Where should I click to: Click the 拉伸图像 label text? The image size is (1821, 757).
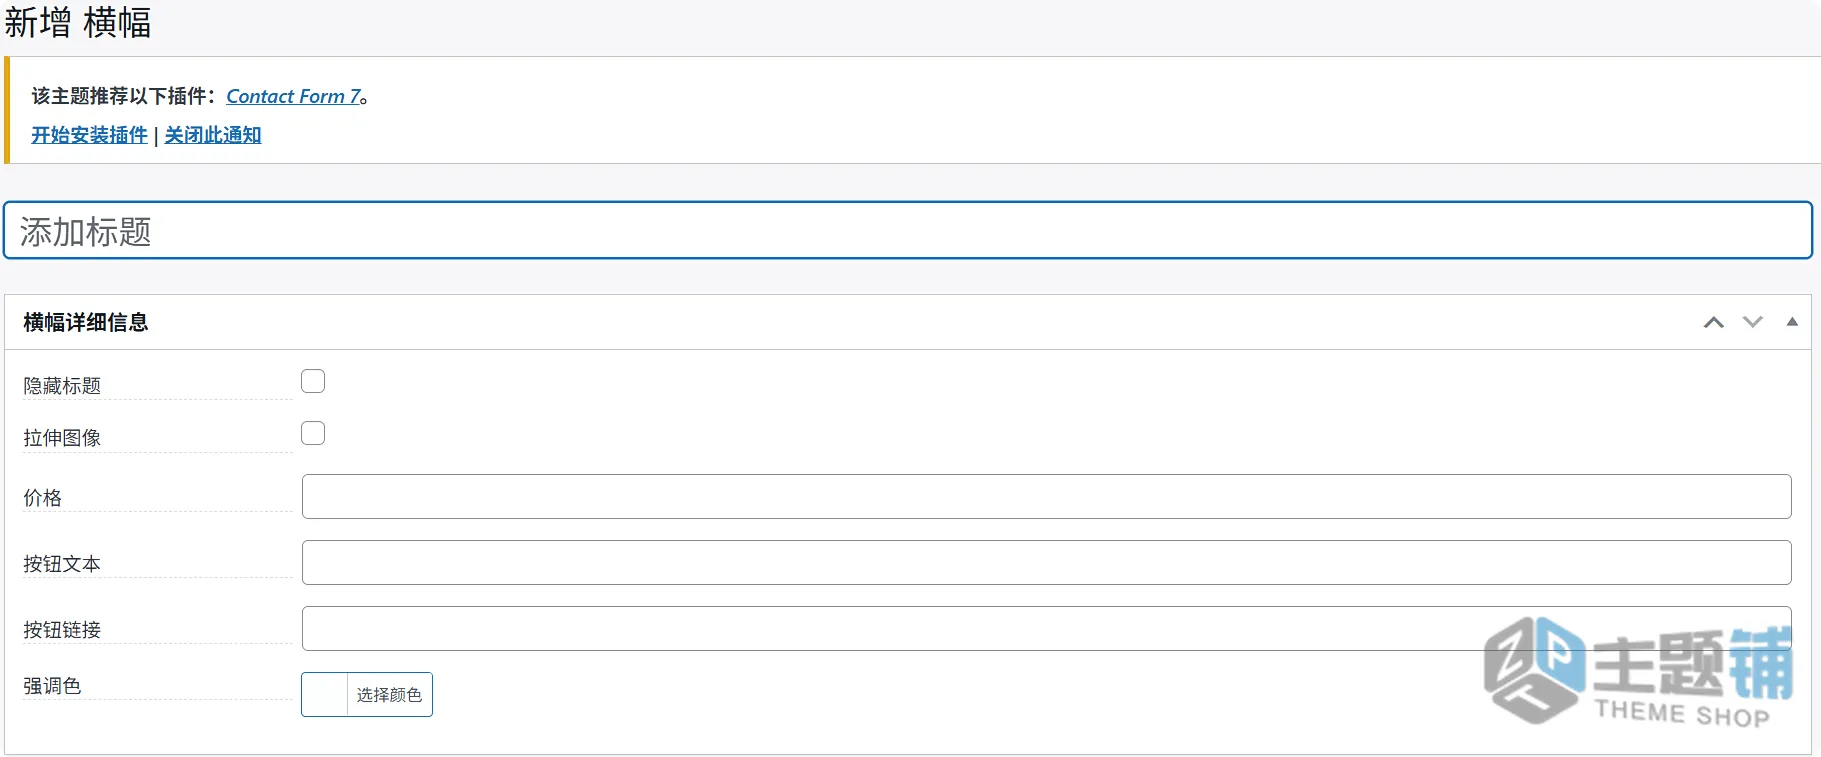click(62, 438)
